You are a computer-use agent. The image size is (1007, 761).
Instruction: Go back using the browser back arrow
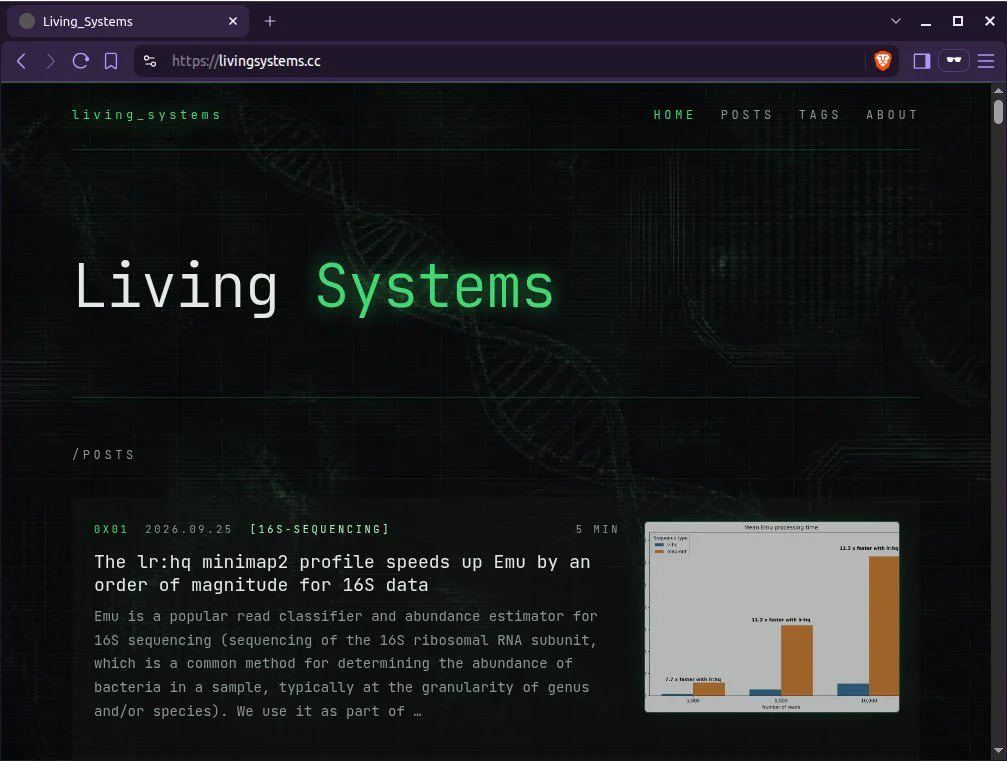21,61
